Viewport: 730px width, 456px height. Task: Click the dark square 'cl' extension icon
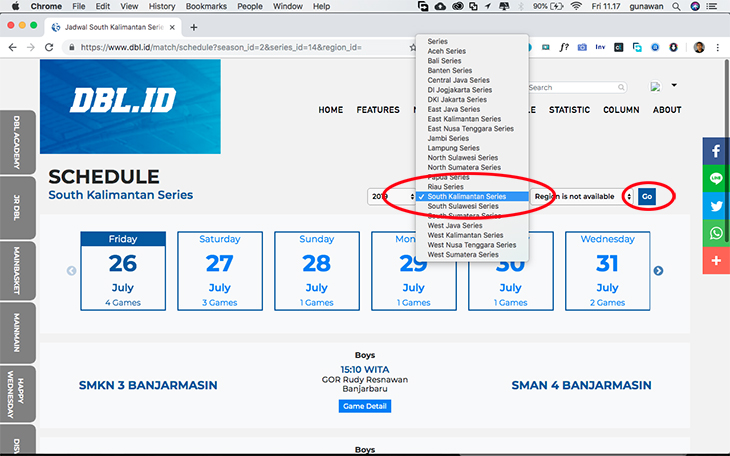click(618, 47)
